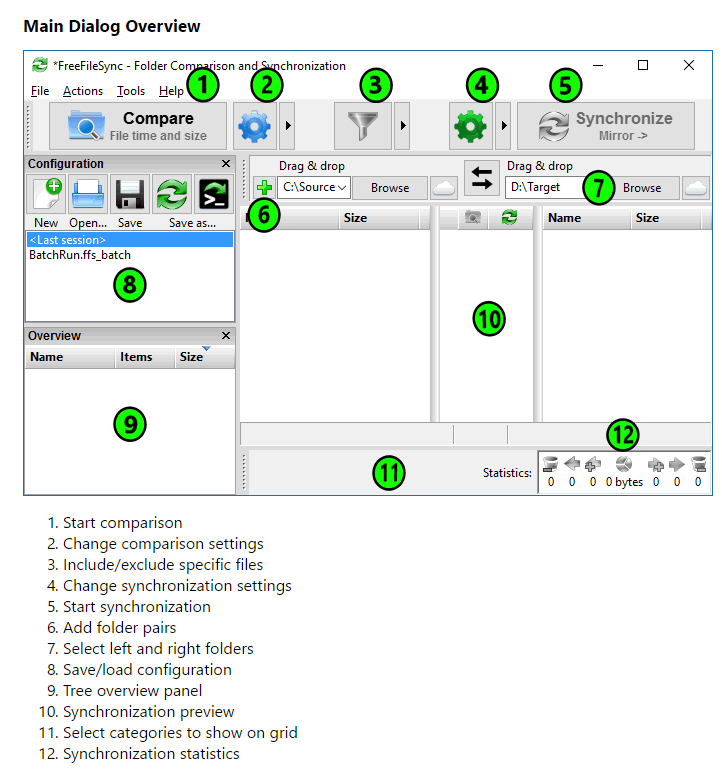Expand arrow next to filter funnel

click(402, 126)
